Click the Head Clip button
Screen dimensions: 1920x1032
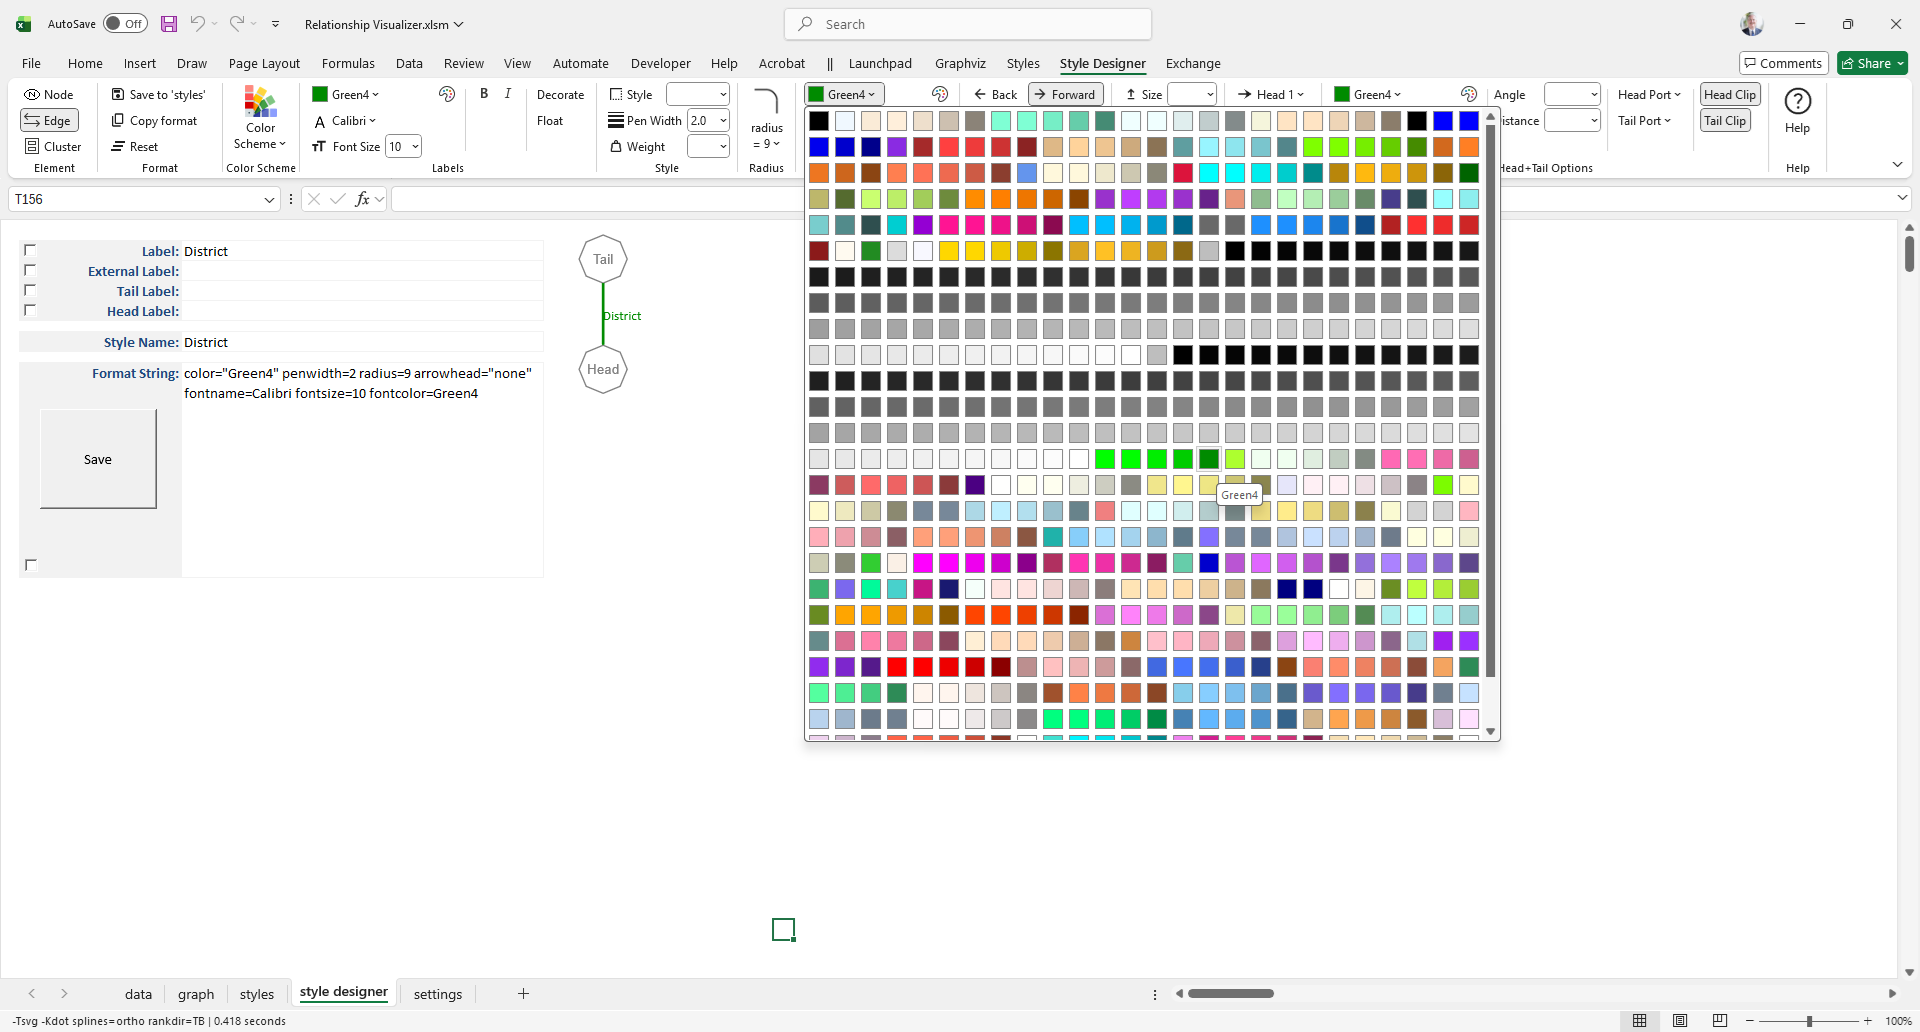[x=1729, y=95]
